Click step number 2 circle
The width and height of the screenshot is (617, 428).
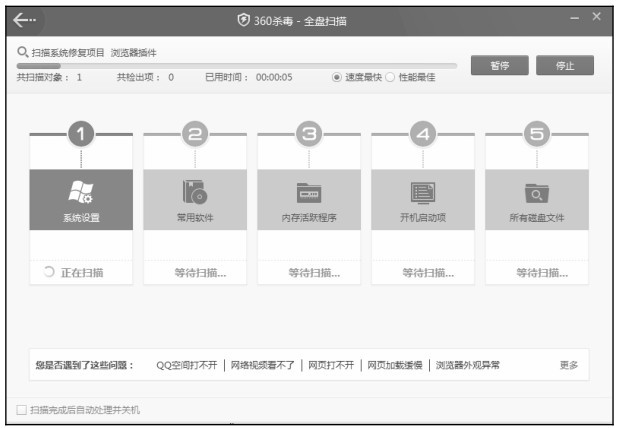click(195, 134)
